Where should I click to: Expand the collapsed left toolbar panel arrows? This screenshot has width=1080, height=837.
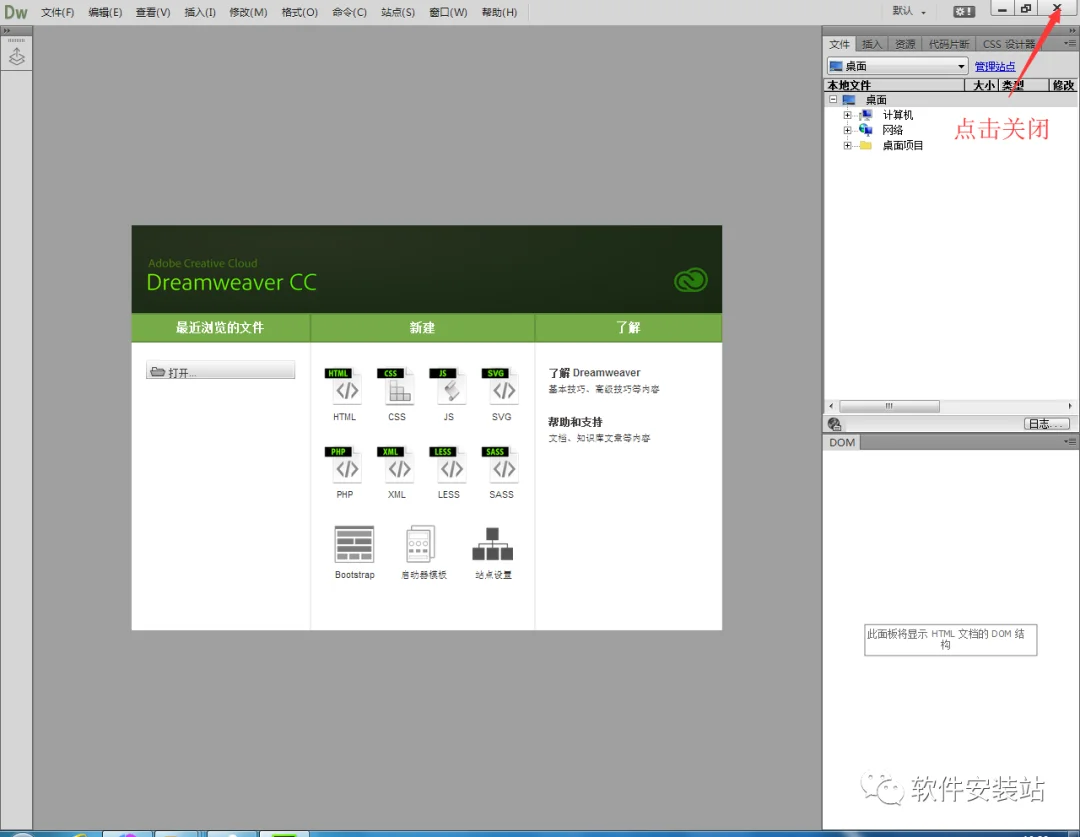pyautogui.click(x=7, y=31)
